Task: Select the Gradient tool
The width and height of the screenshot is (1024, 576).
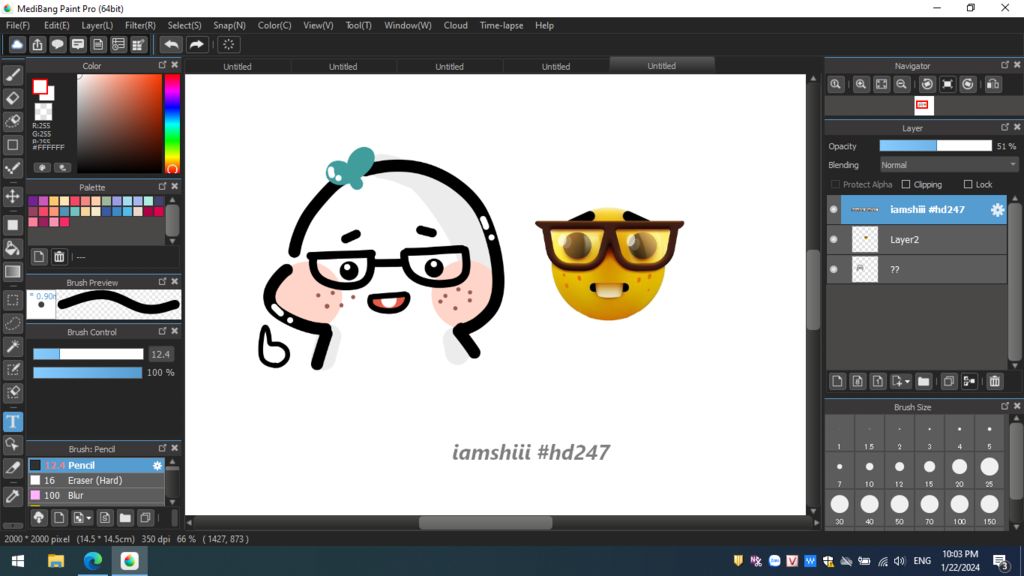Action: point(12,271)
